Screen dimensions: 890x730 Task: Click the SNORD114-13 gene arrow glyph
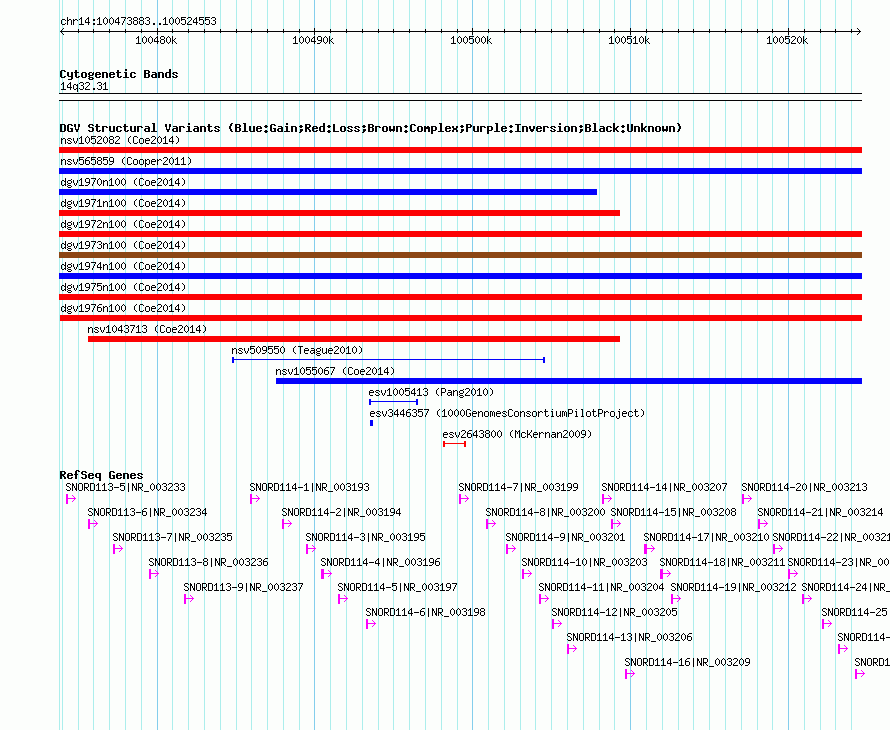[x=572, y=649]
